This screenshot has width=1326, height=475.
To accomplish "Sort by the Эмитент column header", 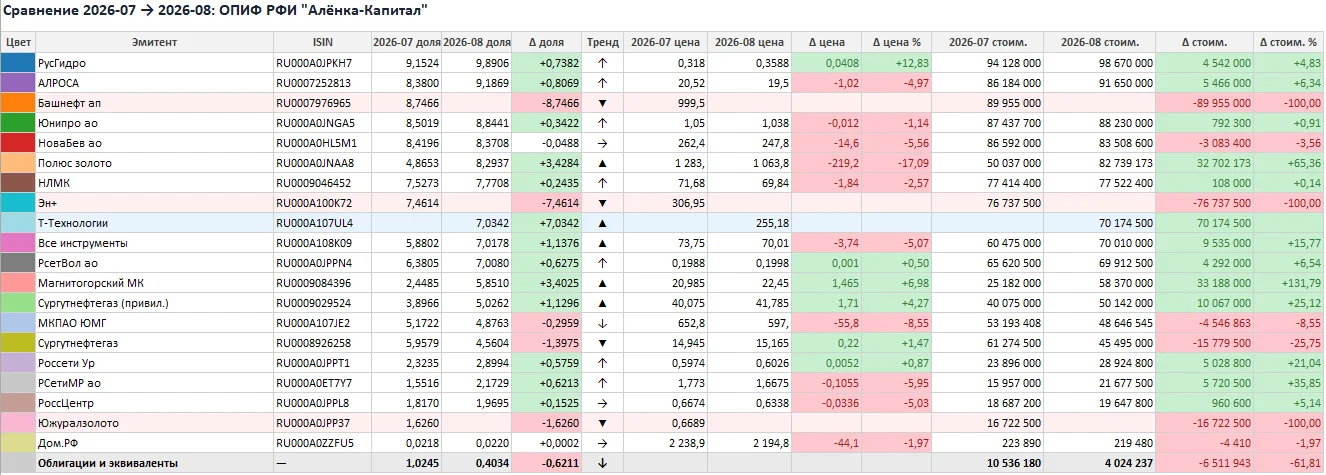I will (154, 42).
